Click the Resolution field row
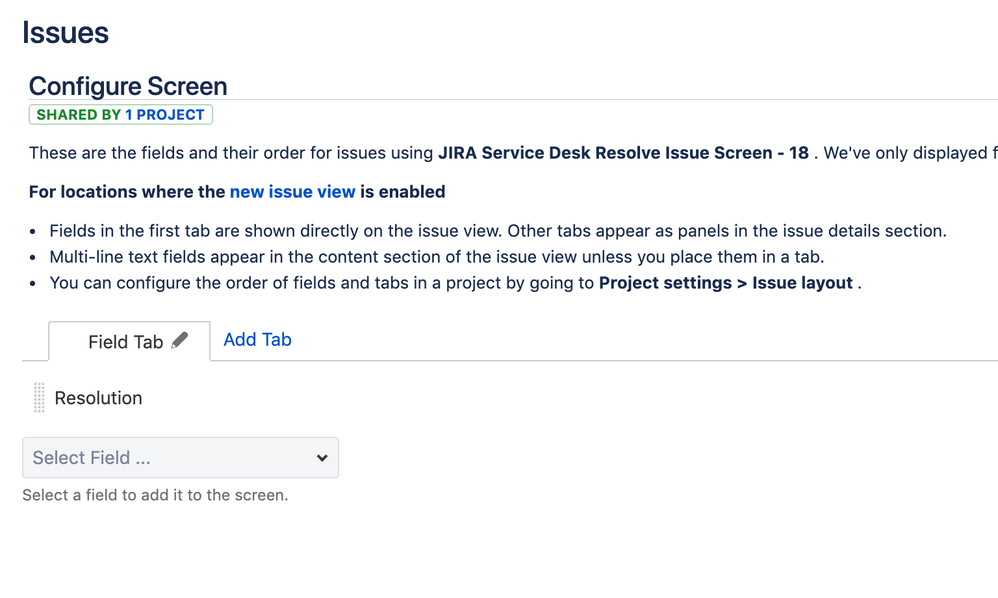Image resolution: width=998 pixels, height=598 pixels. pyautogui.click(x=98, y=398)
